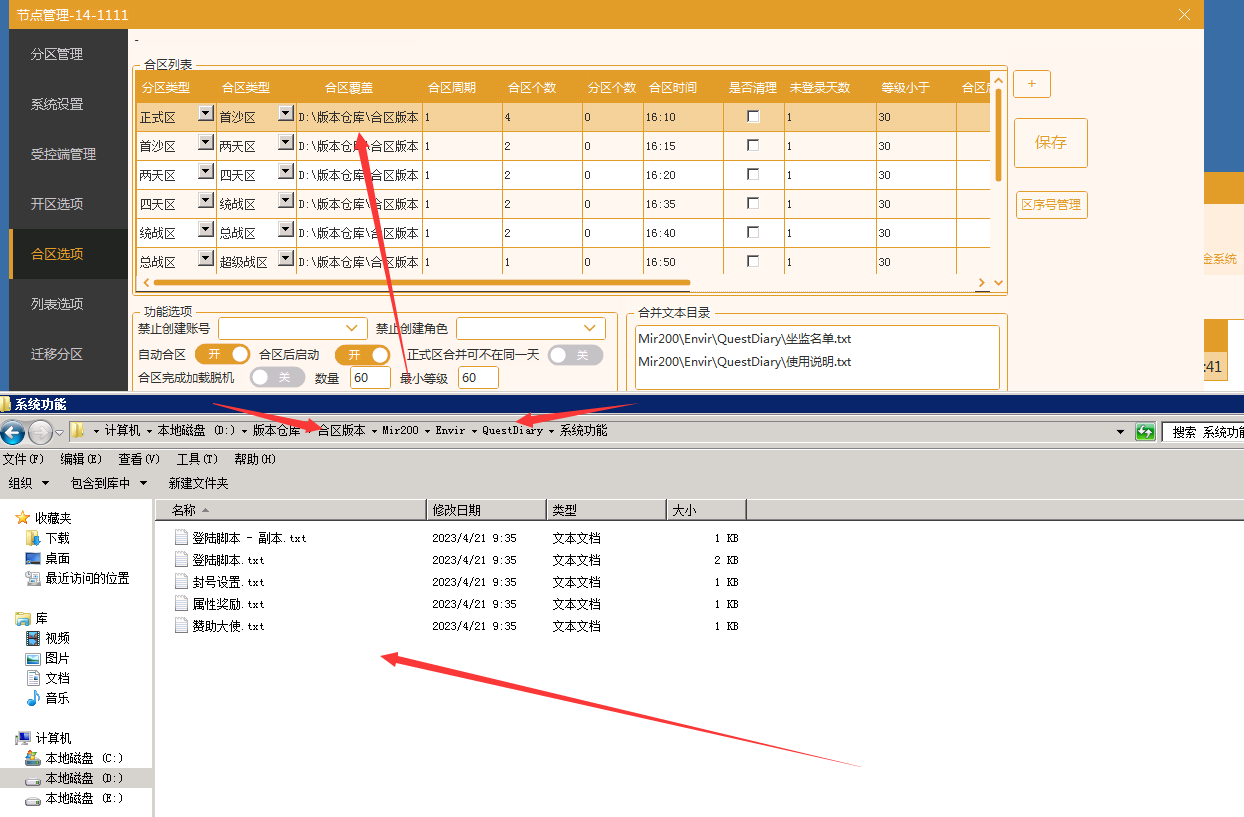Click the plus button to add row

tap(1031, 84)
